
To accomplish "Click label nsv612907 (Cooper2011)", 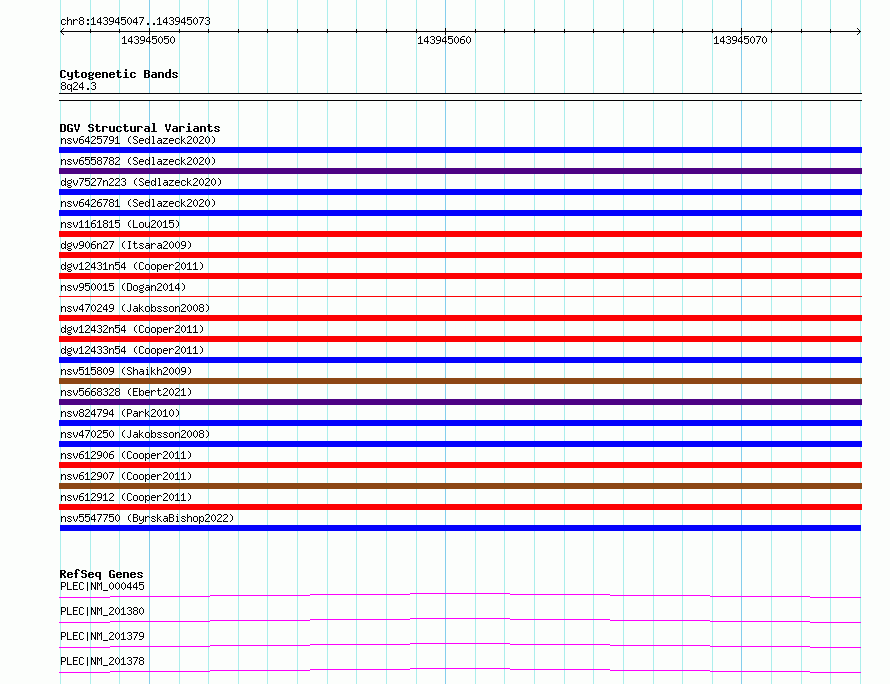I will [126, 476].
